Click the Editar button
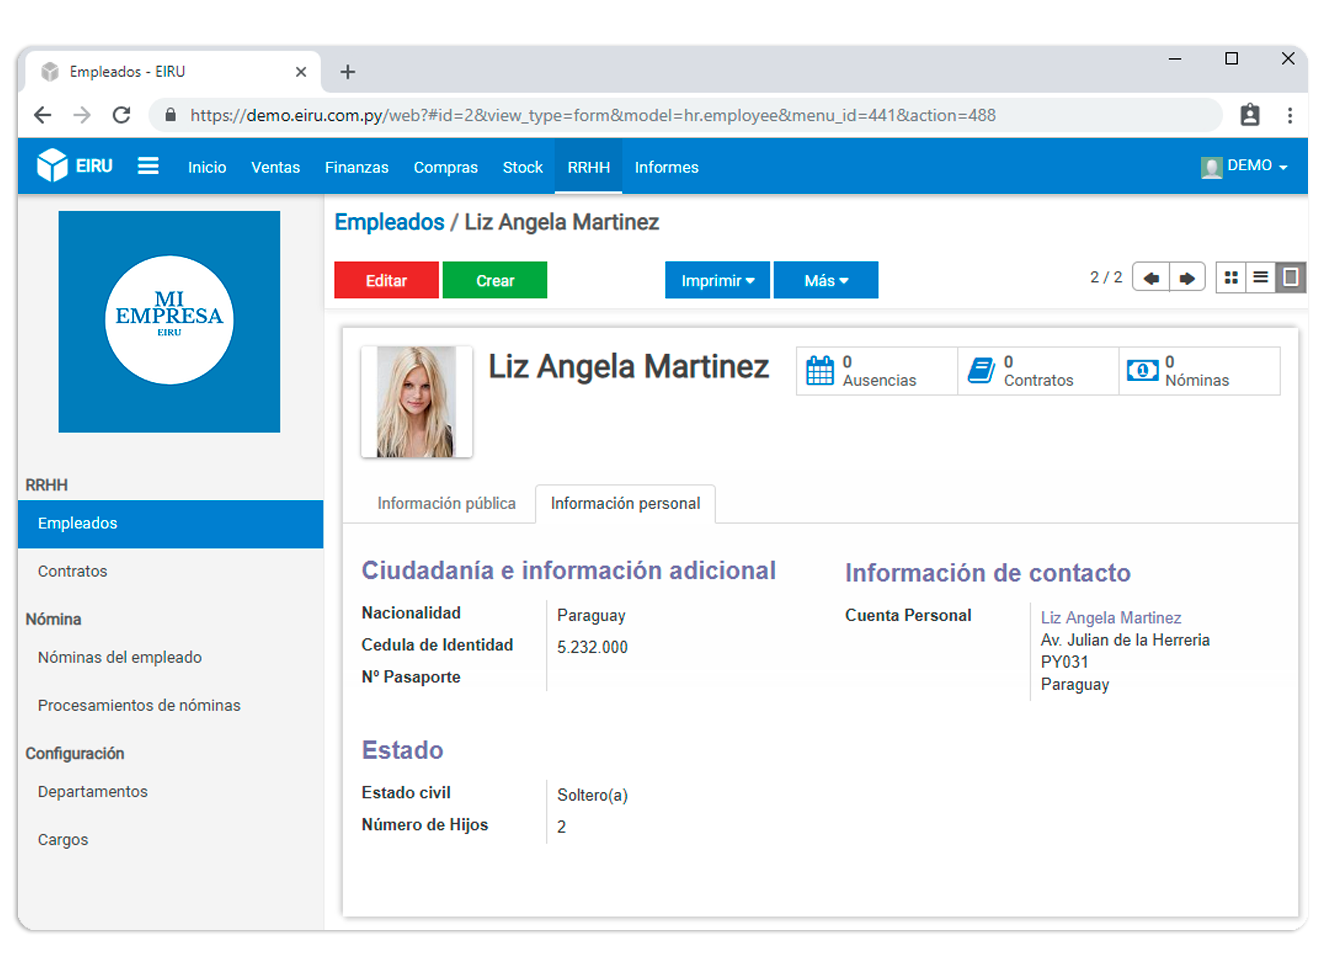 click(x=386, y=280)
